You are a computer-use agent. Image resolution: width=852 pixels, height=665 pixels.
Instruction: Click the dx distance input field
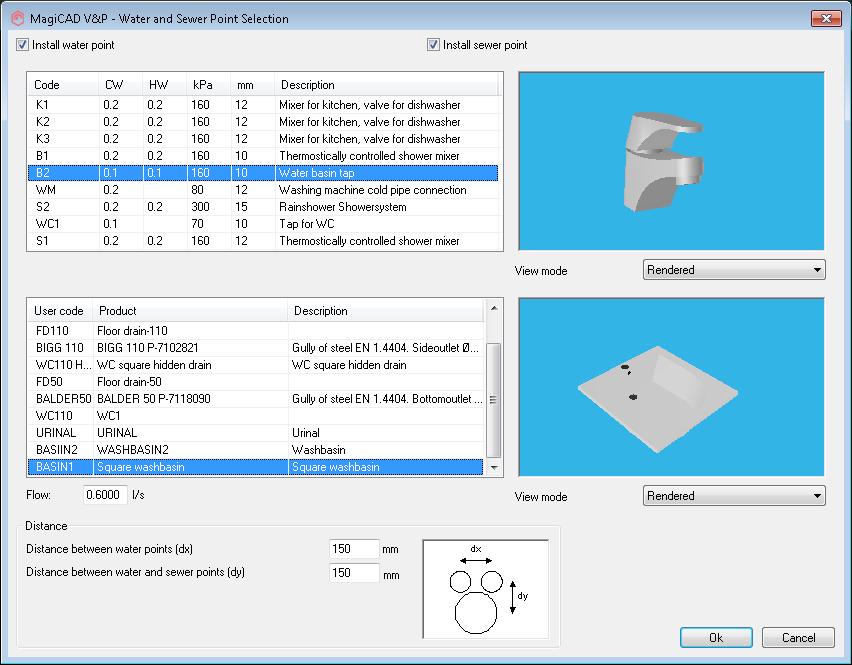[x=354, y=549]
